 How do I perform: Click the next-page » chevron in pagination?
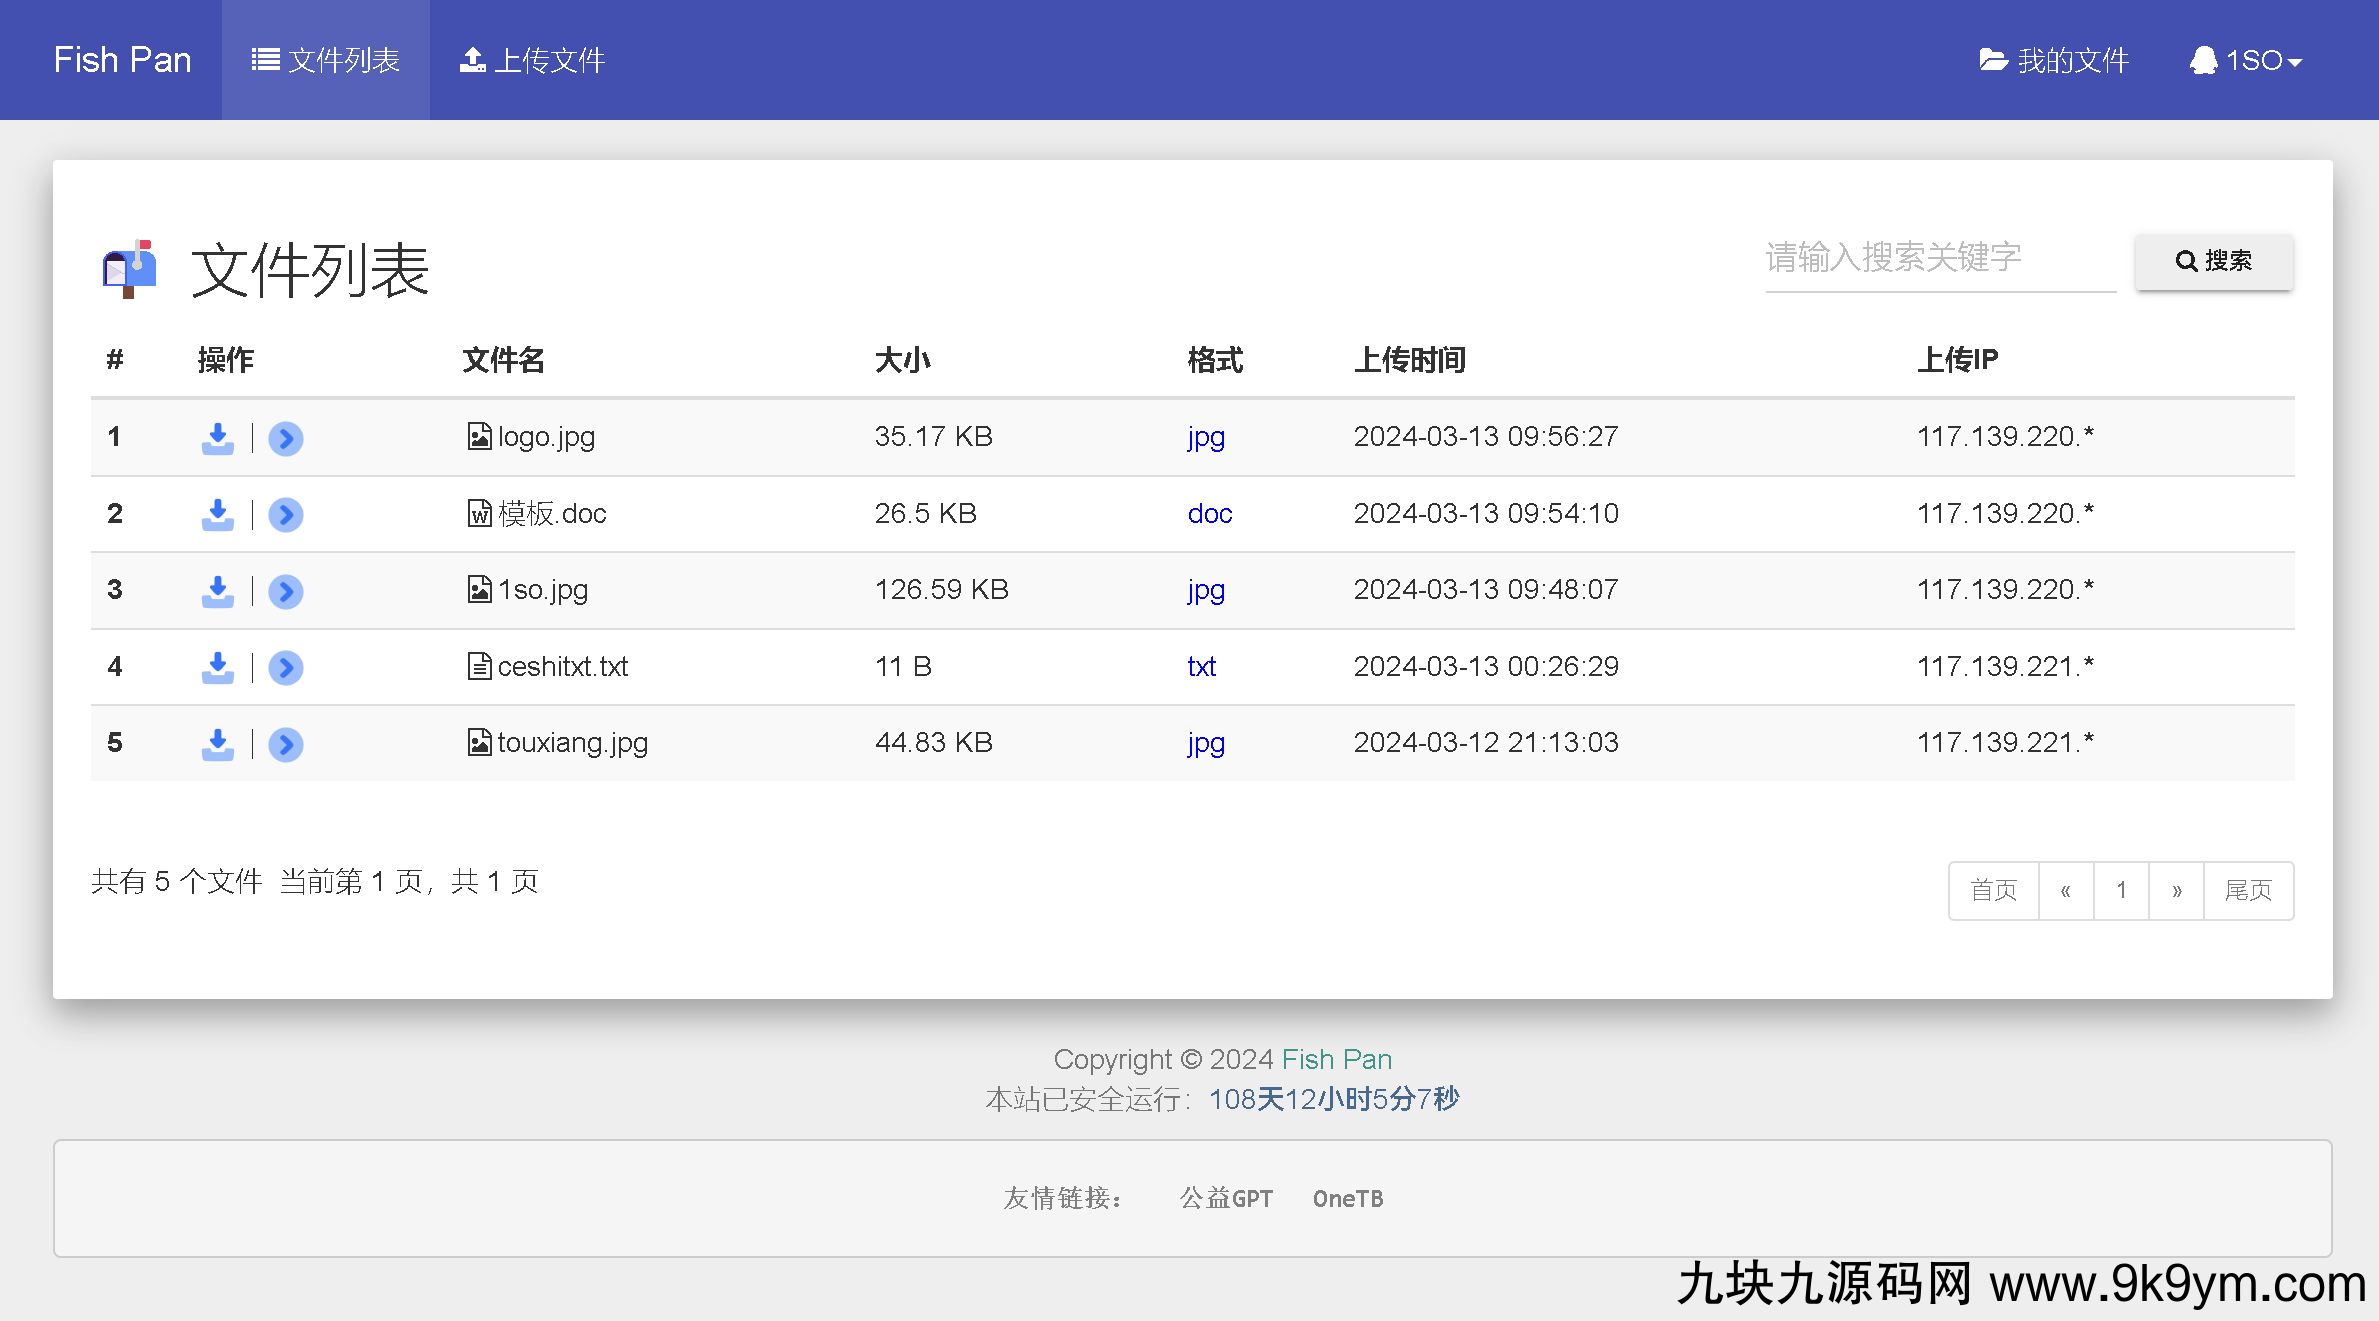2176,890
